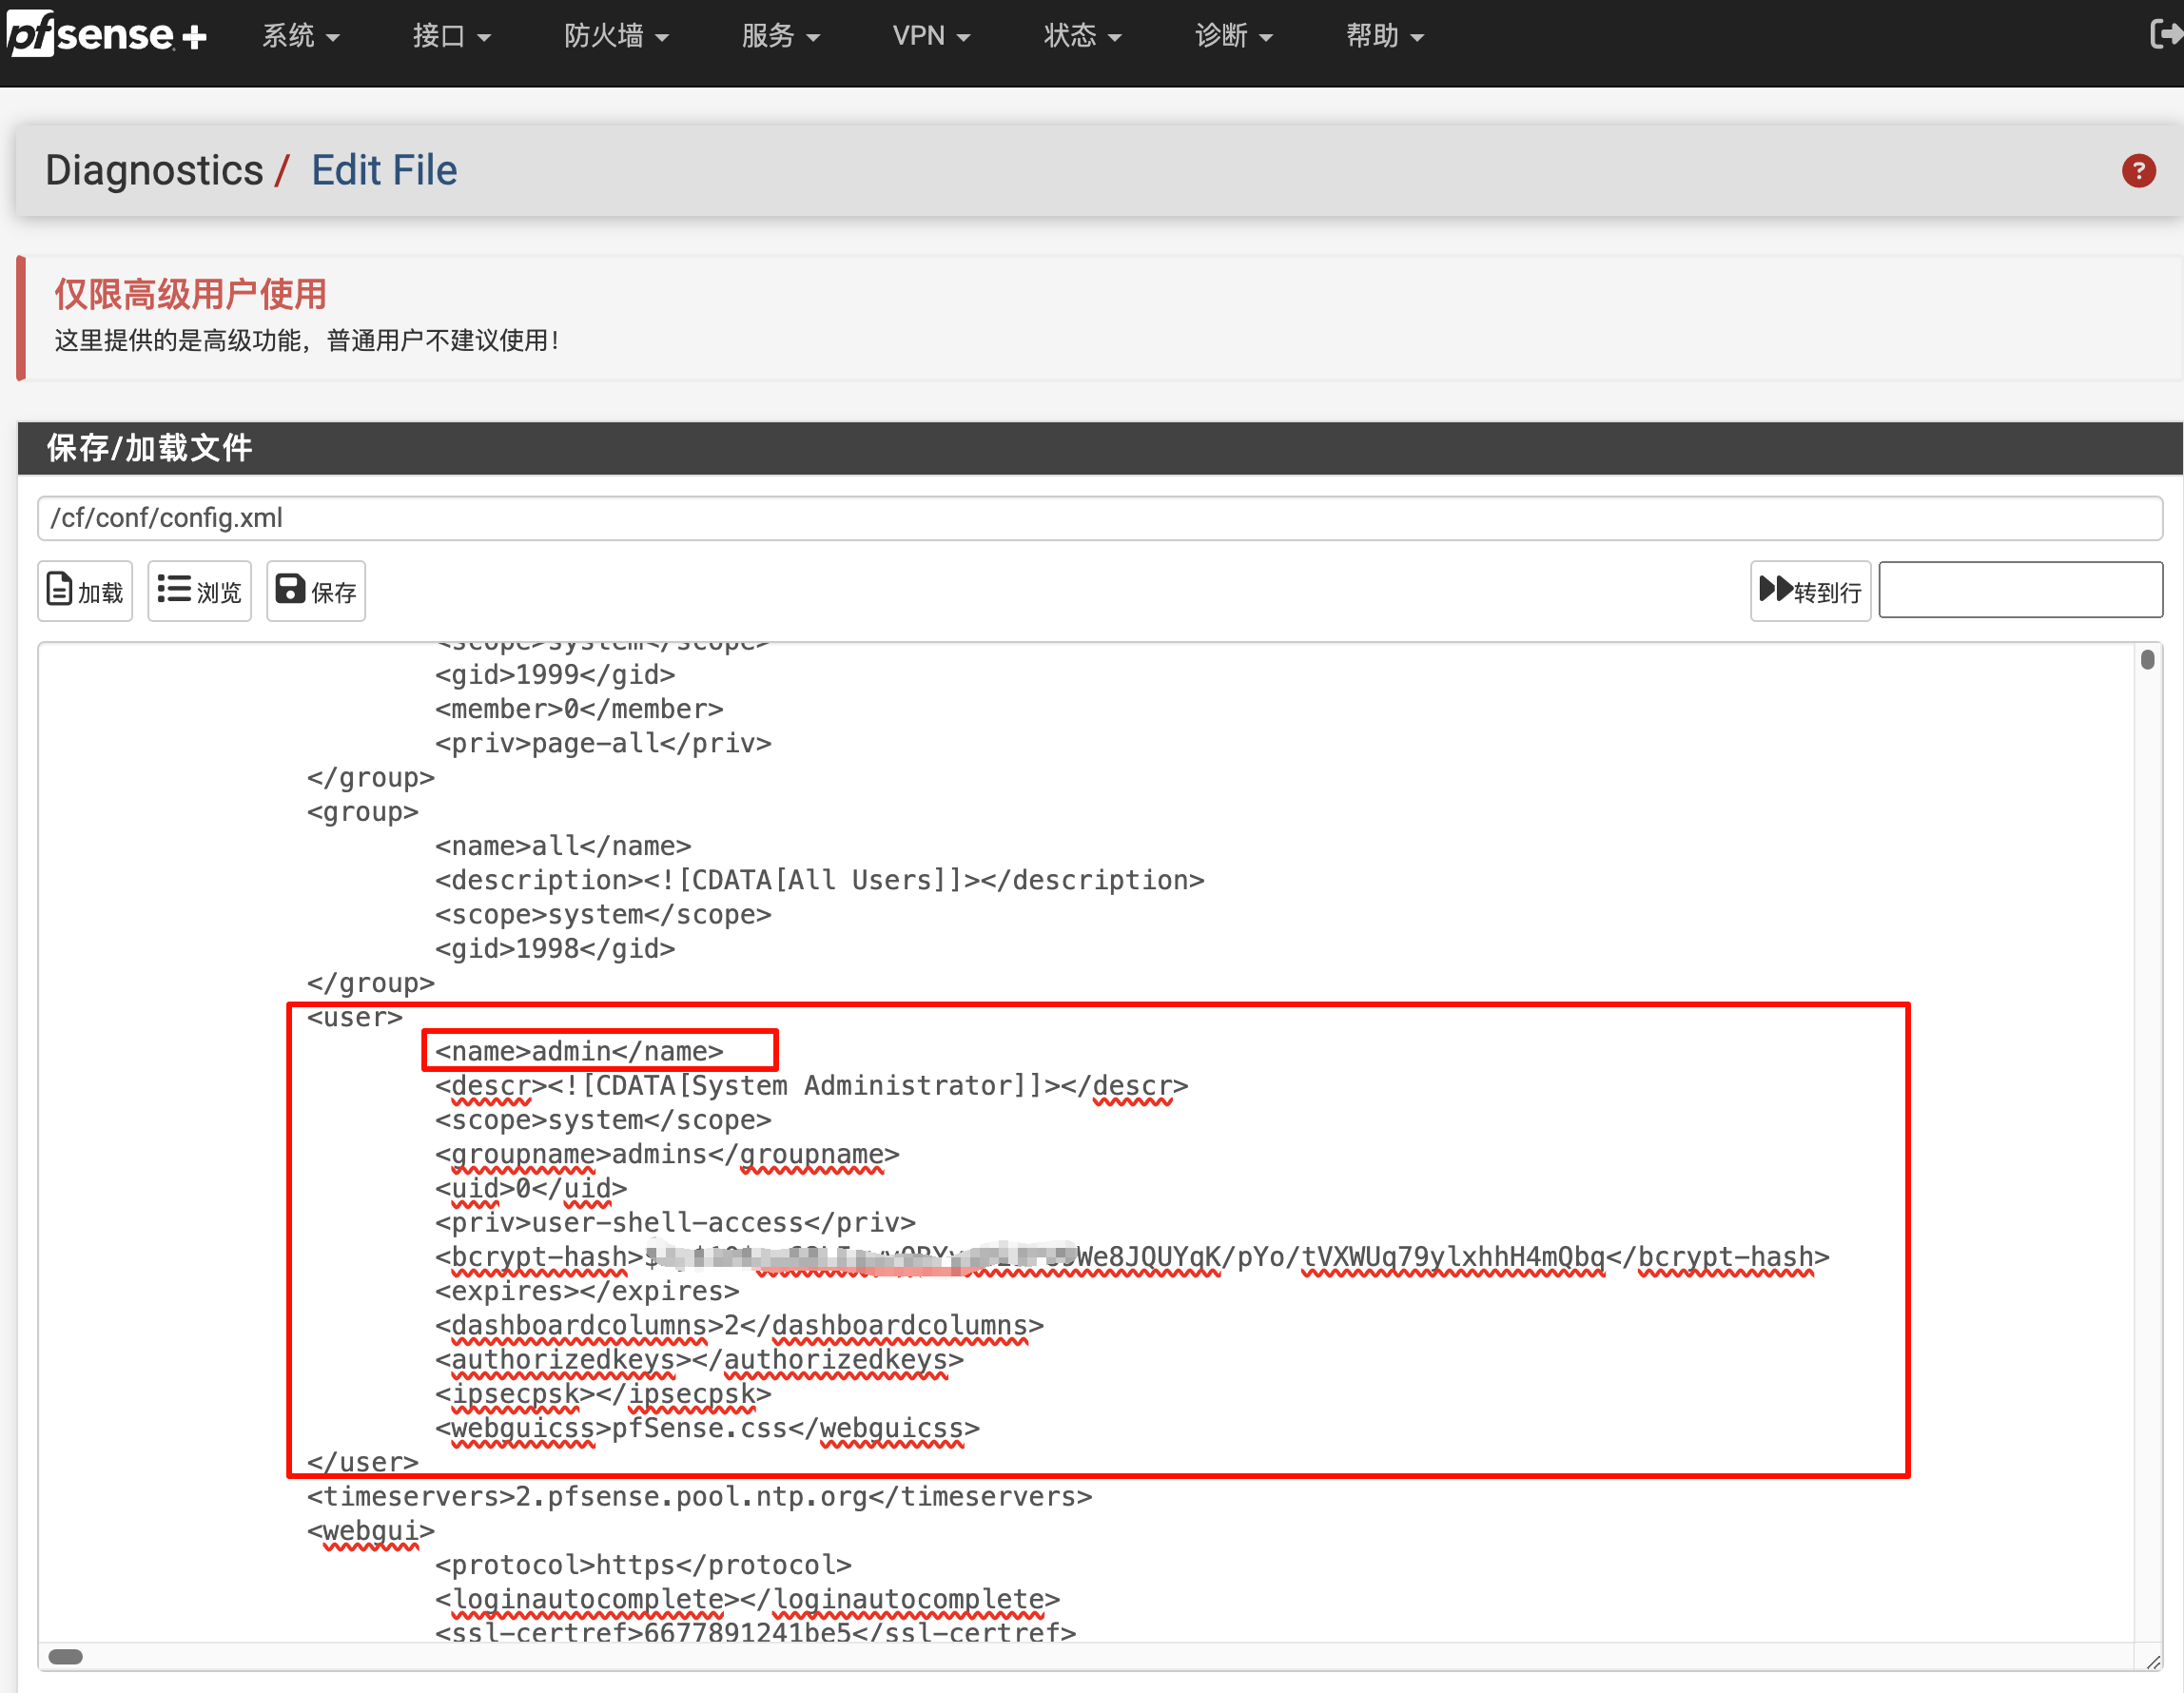Click the Edit File breadcrumb link

384,171
